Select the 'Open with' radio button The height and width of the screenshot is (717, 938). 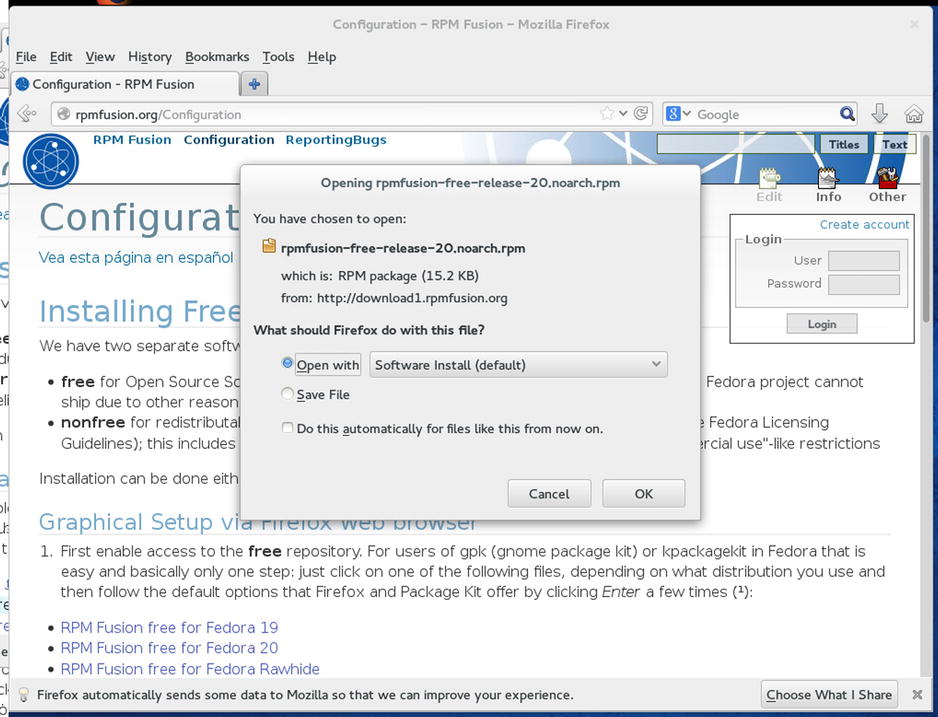coord(288,365)
